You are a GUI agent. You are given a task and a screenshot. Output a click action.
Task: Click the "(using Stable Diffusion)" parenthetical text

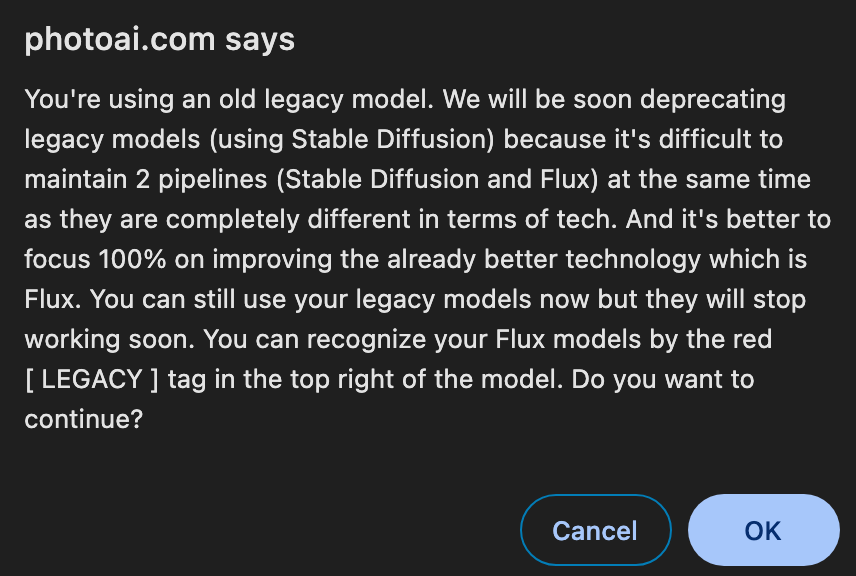[x=352, y=139]
